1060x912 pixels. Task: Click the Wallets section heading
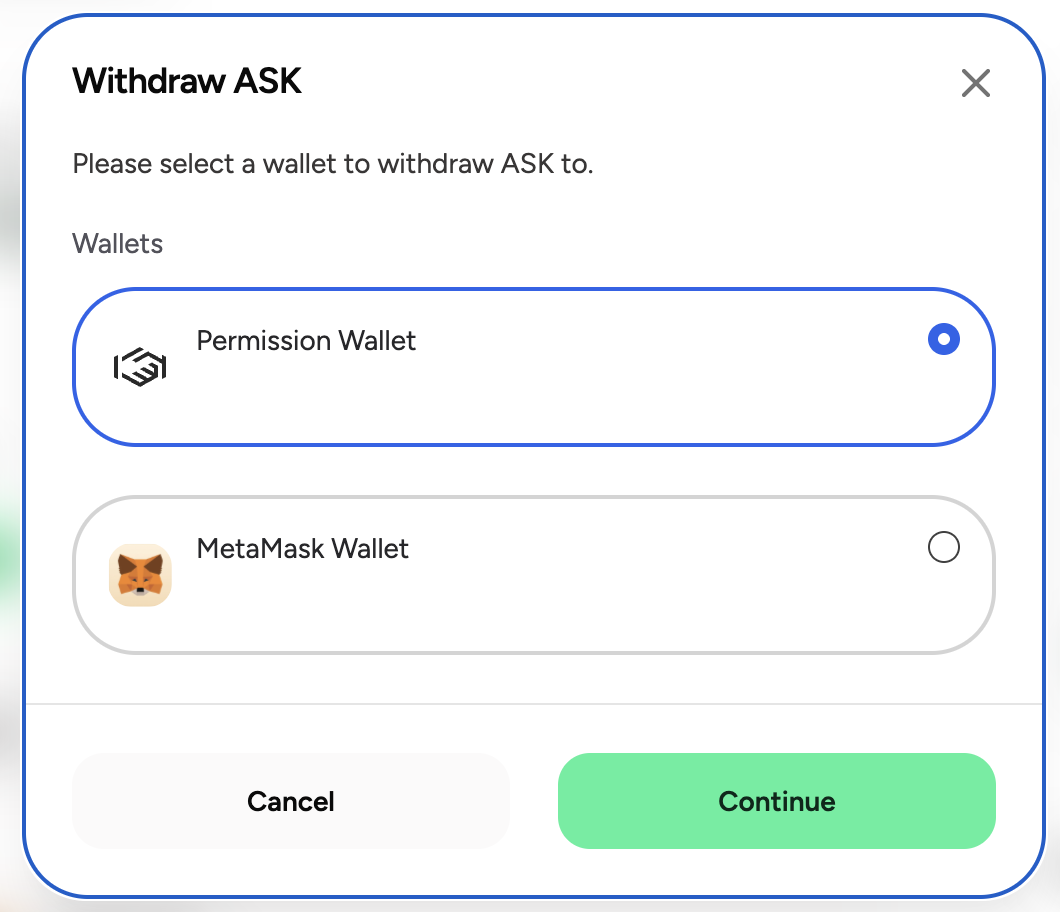point(118,243)
